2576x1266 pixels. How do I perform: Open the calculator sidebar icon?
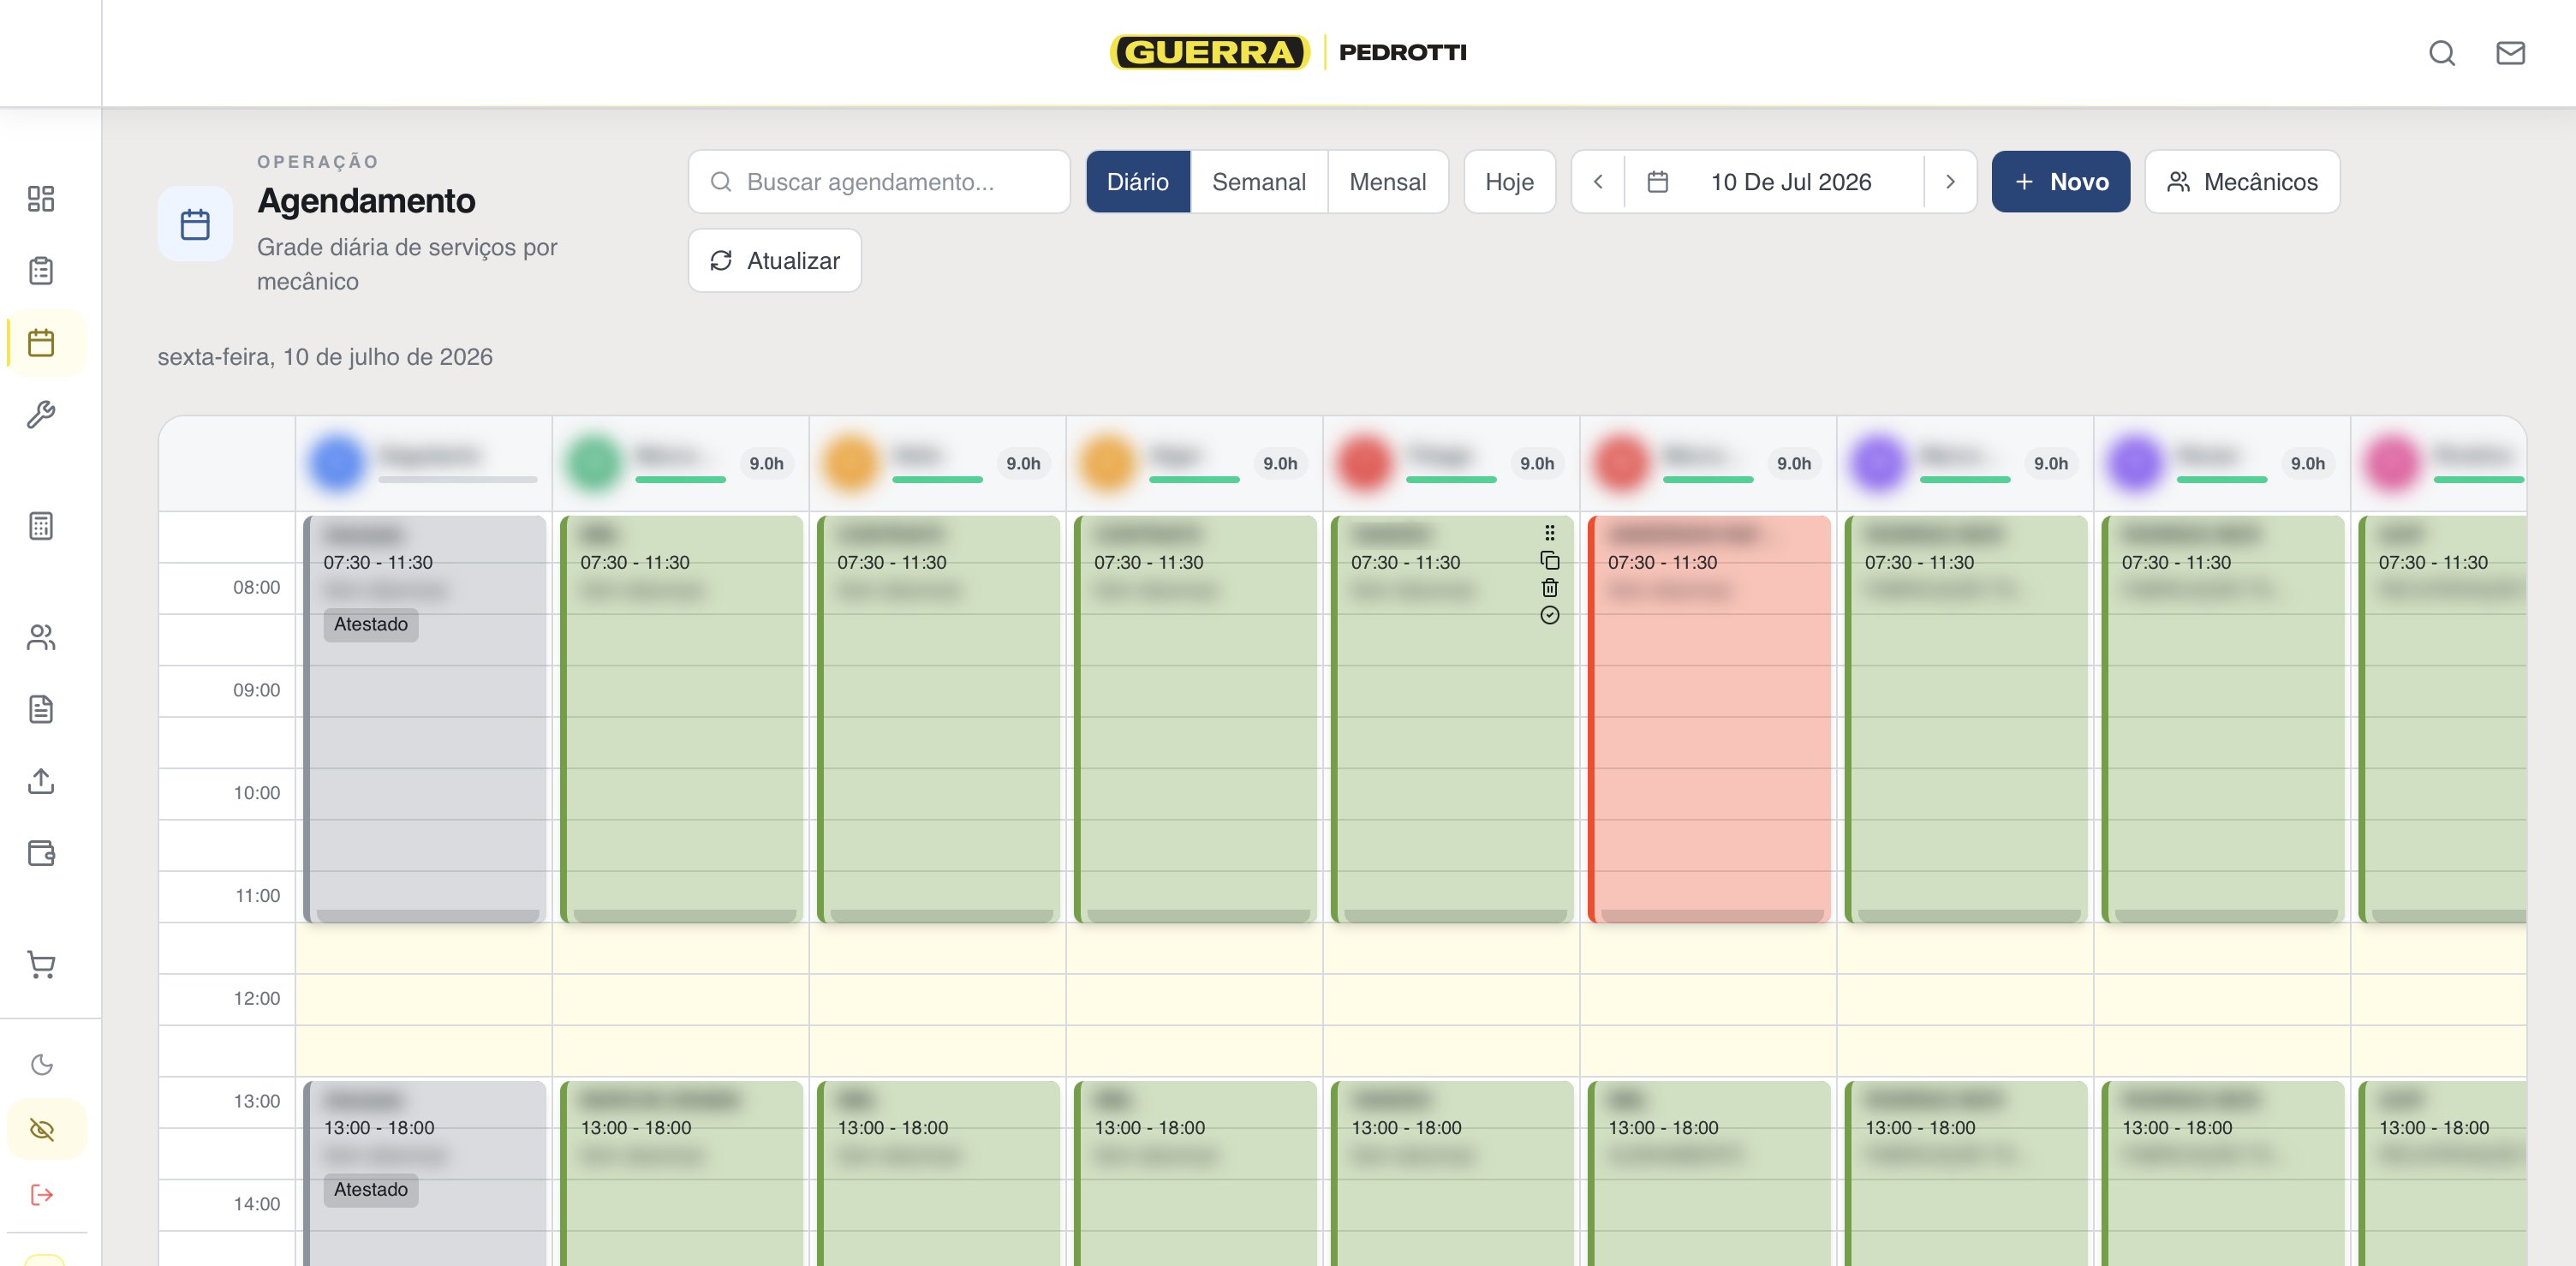(41, 526)
